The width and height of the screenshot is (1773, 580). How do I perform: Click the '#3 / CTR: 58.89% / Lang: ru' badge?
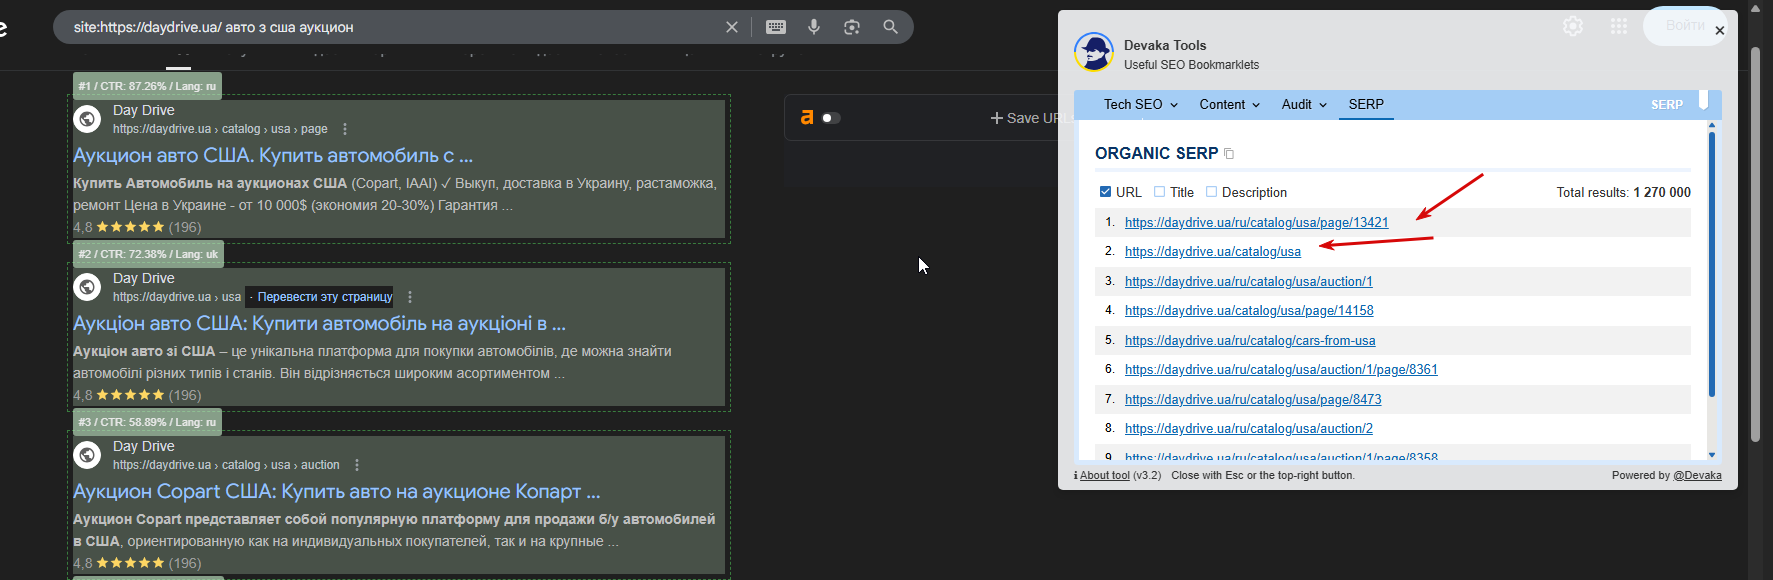[x=147, y=422]
